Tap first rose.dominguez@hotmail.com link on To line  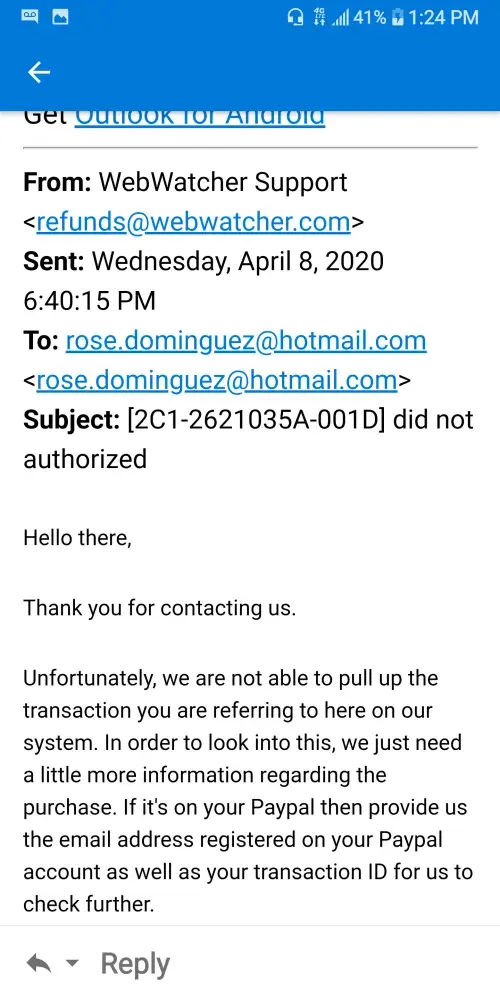[x=246, y=341]
